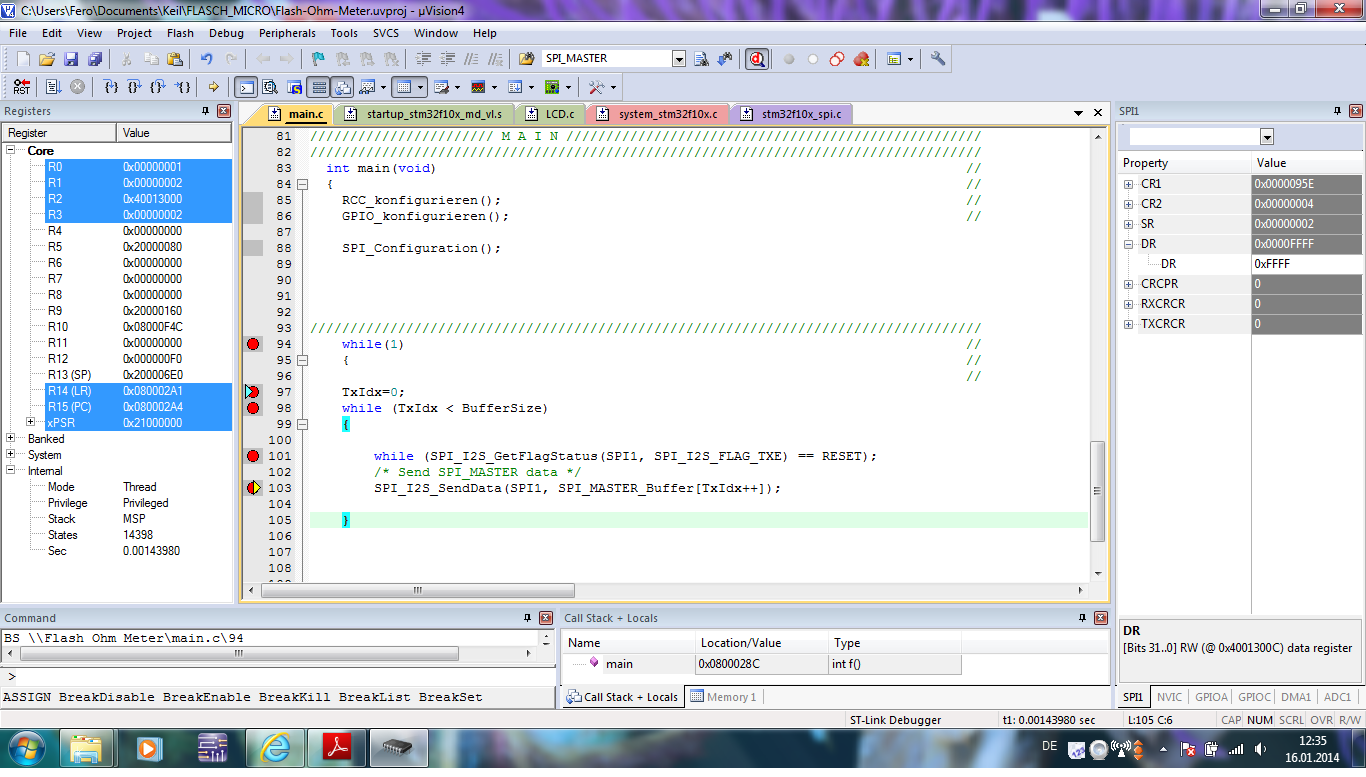Select the DR value 0xFFFF field
The image size is (1366, 777).
(1306, 264)
